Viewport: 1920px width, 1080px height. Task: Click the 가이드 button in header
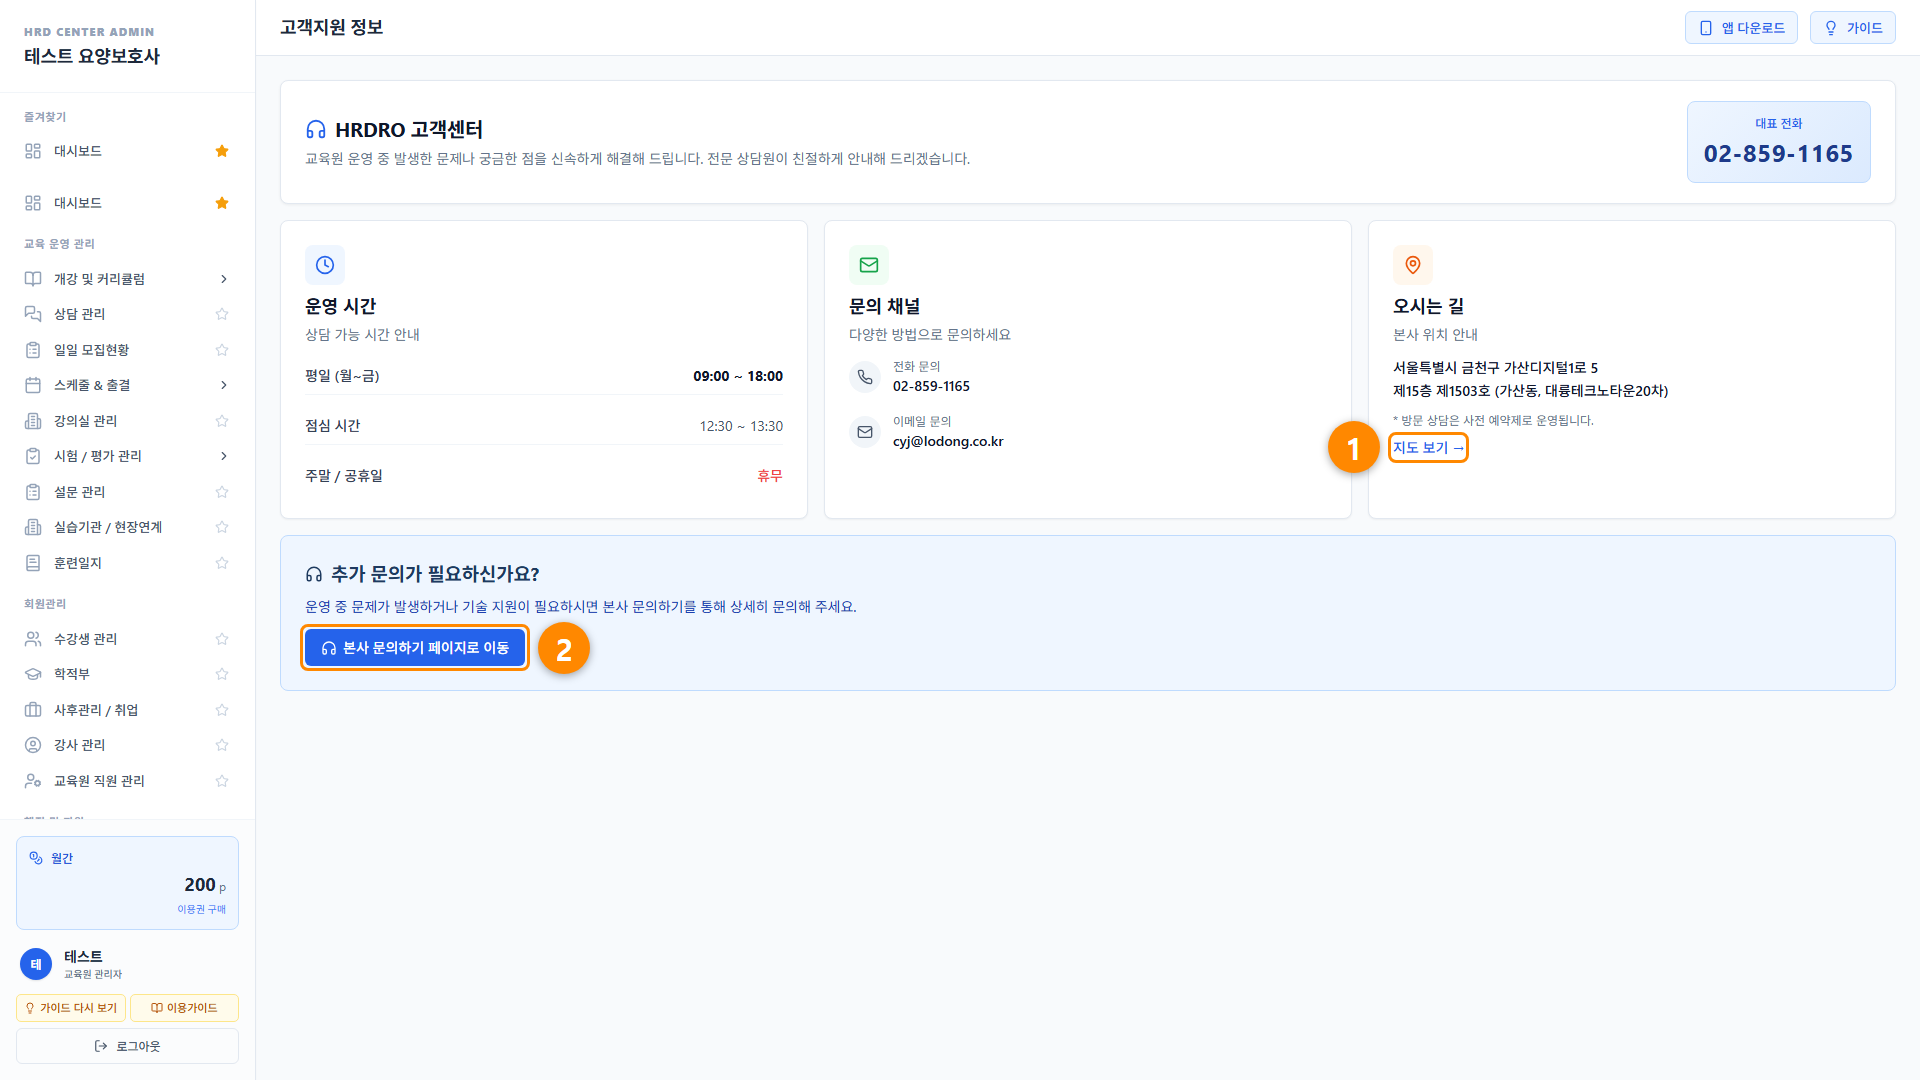pos(1852,28)
